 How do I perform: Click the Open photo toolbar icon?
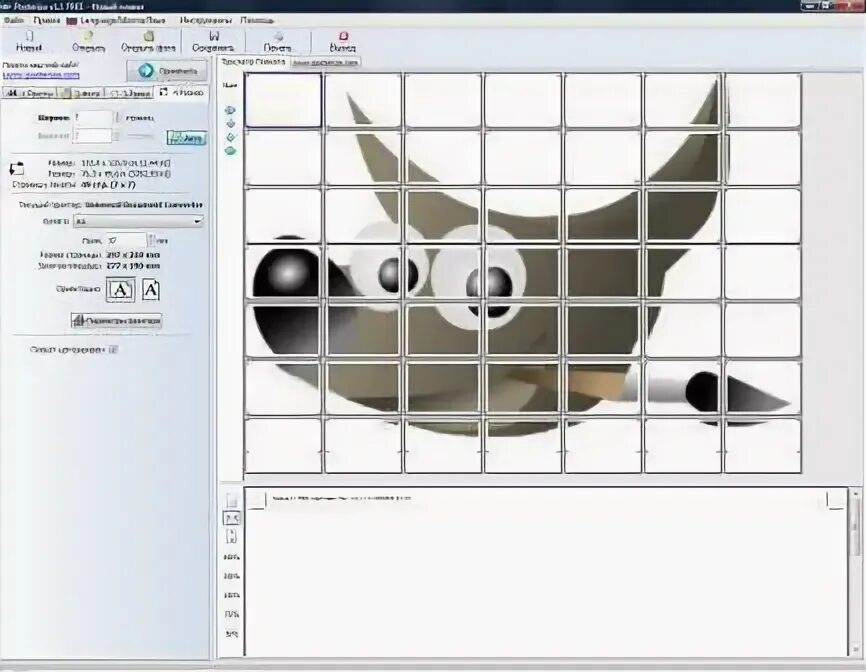(x=148, y=36)
